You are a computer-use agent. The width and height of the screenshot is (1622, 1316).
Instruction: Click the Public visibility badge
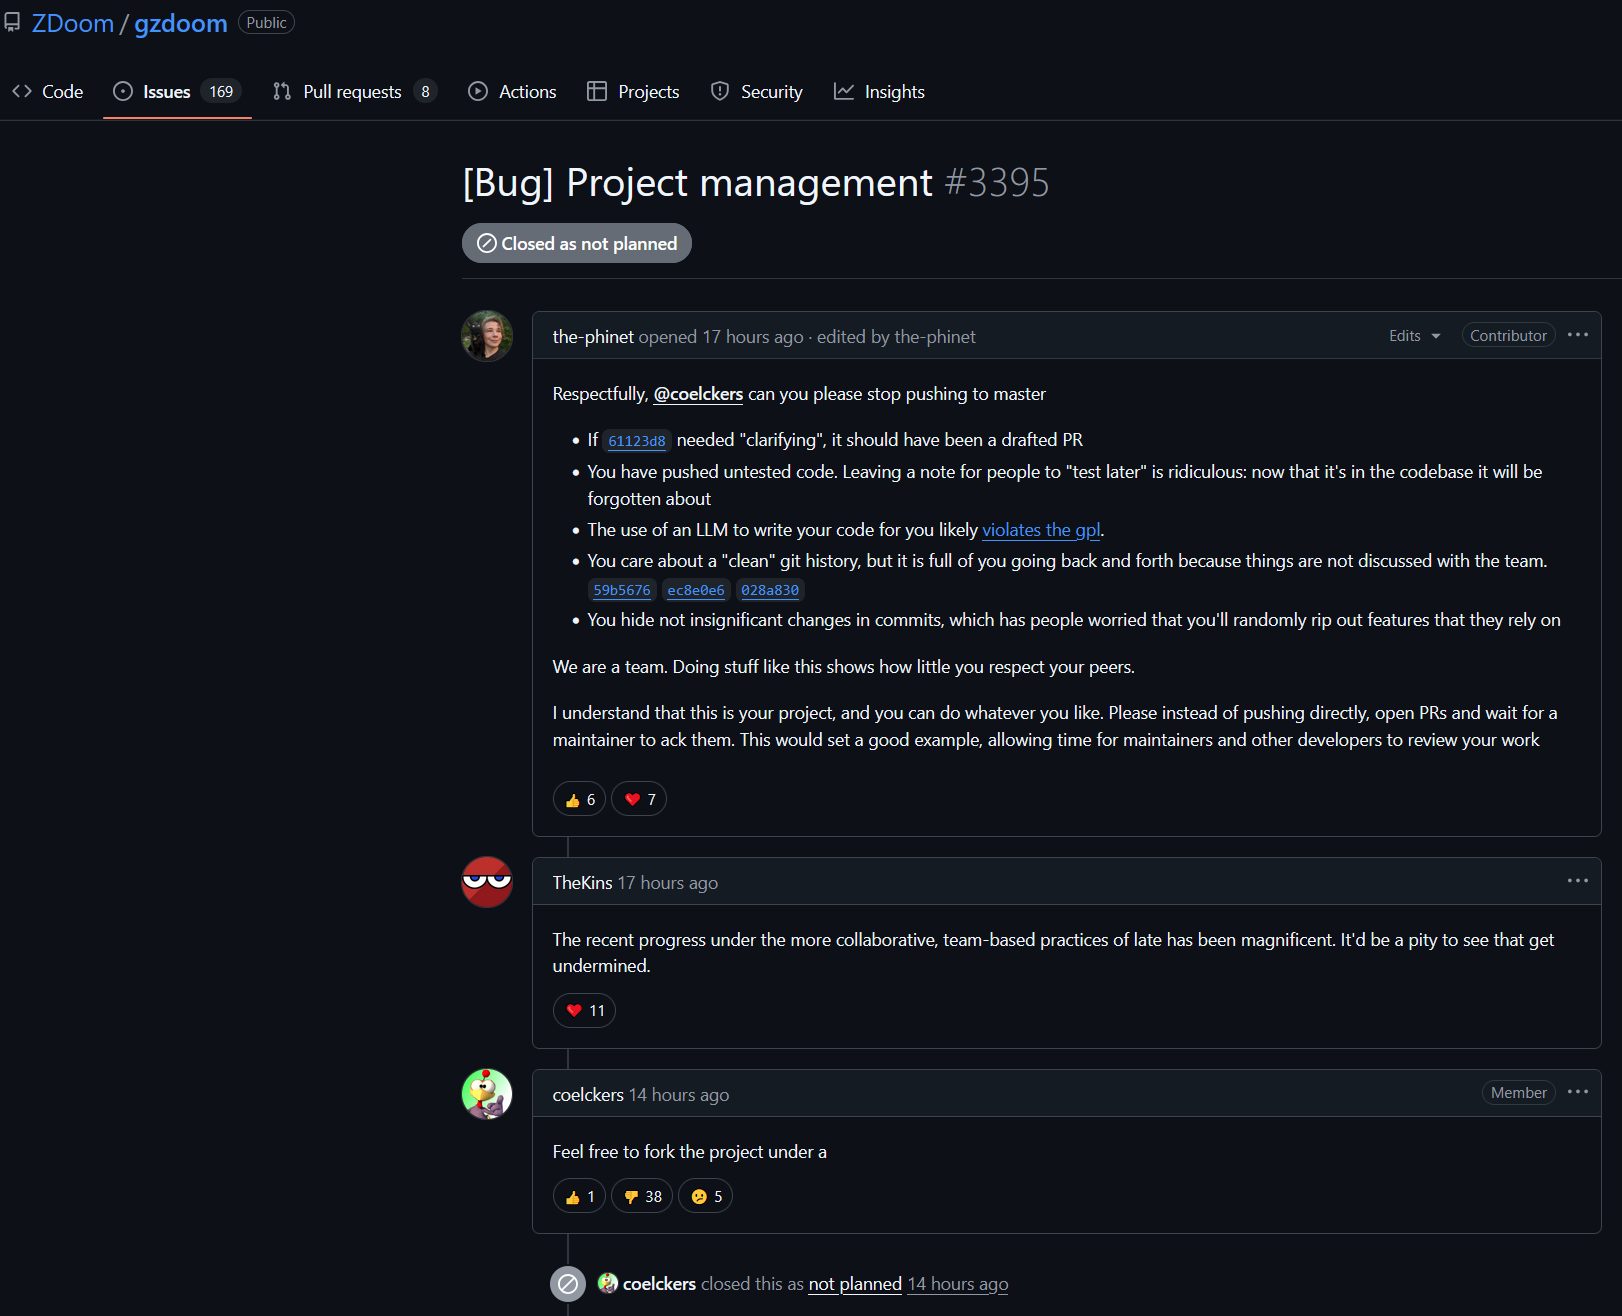(266, 23)
